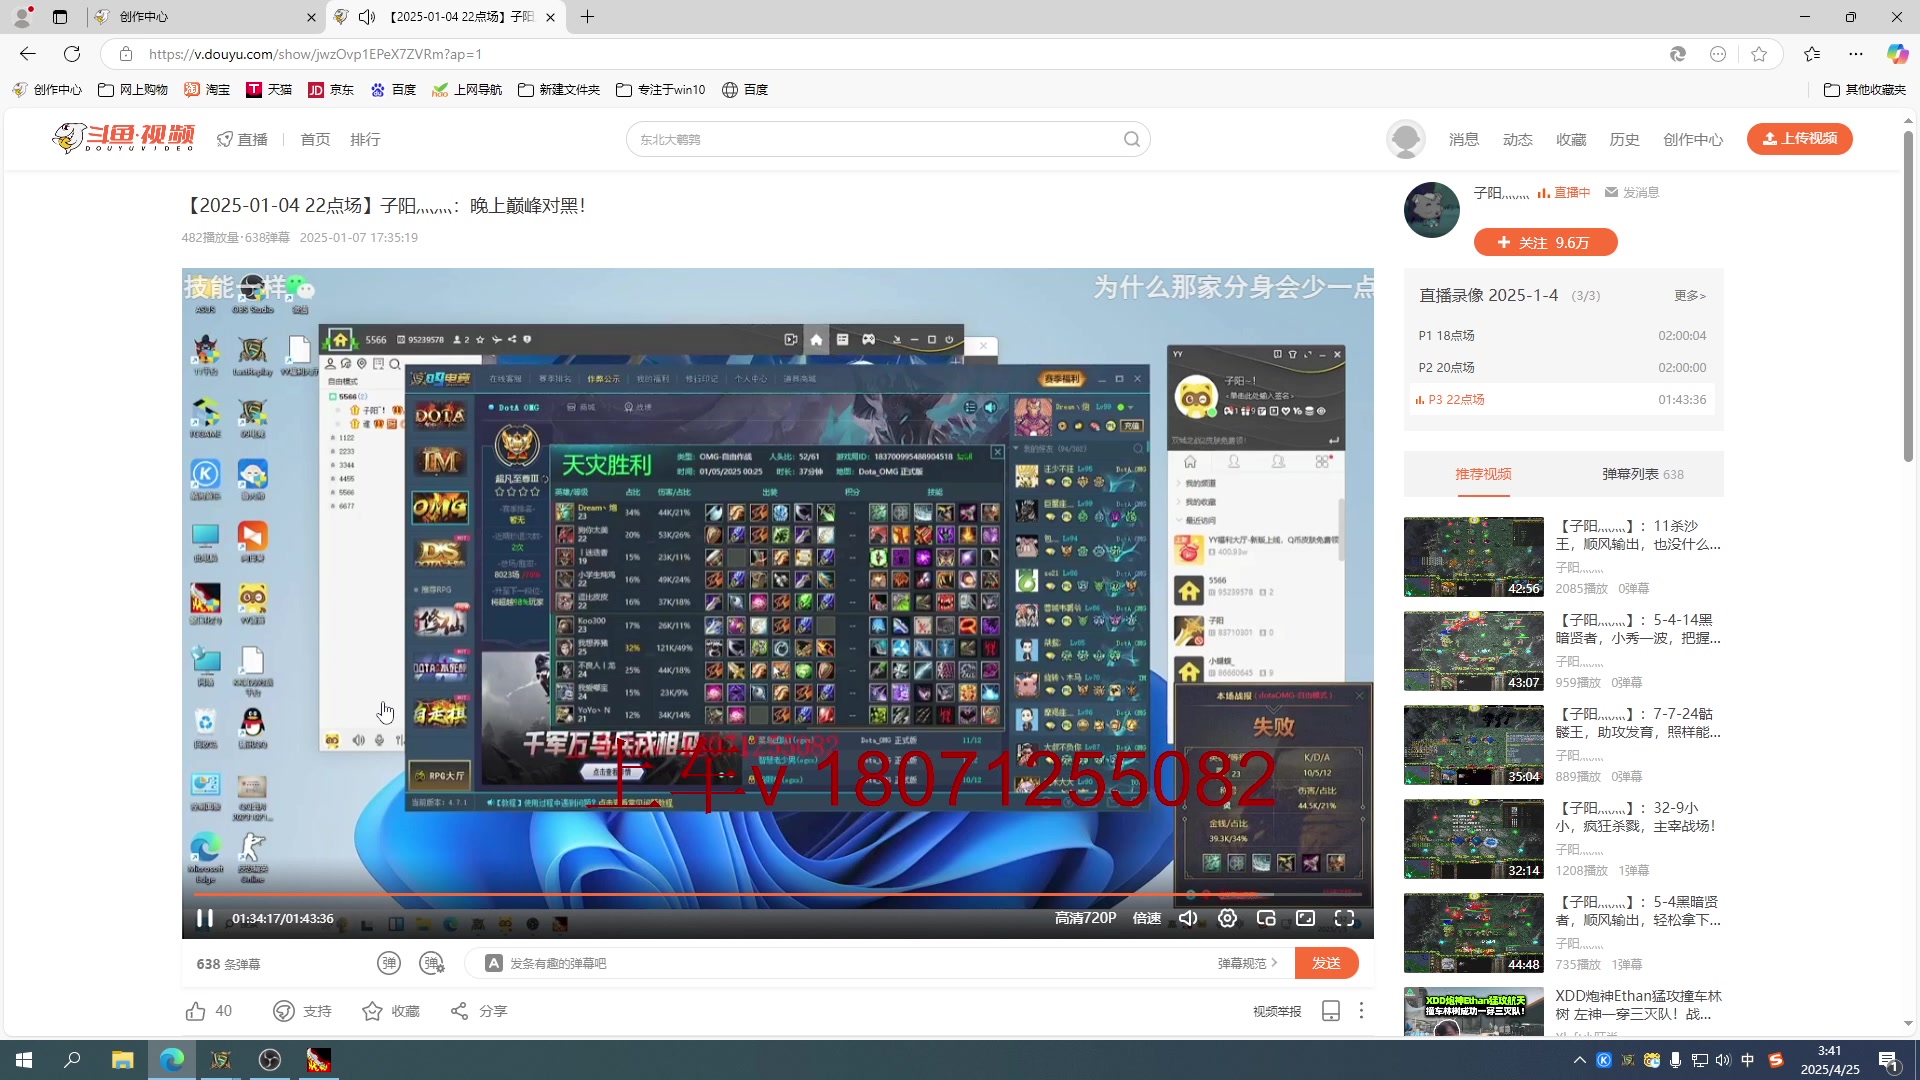Go back in browser history
This screenshot has width=1920, height=1080.
click(x=28, y=54)
